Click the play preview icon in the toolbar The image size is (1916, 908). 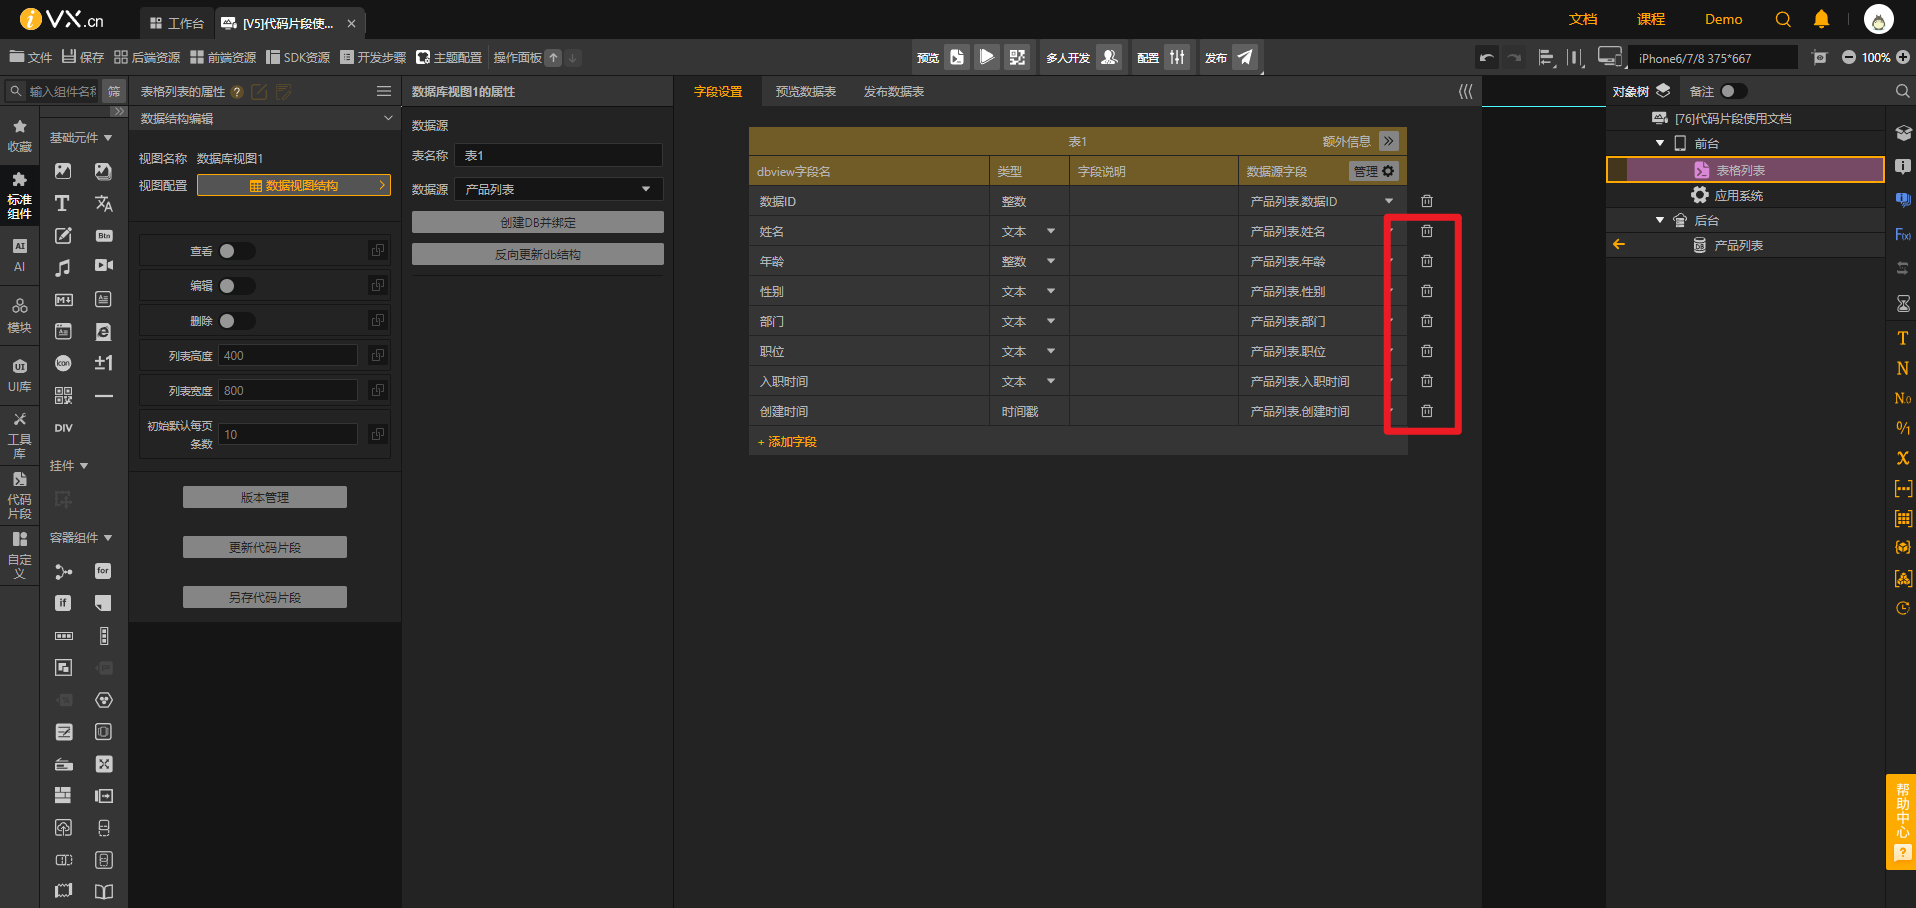tap(987, 57)
